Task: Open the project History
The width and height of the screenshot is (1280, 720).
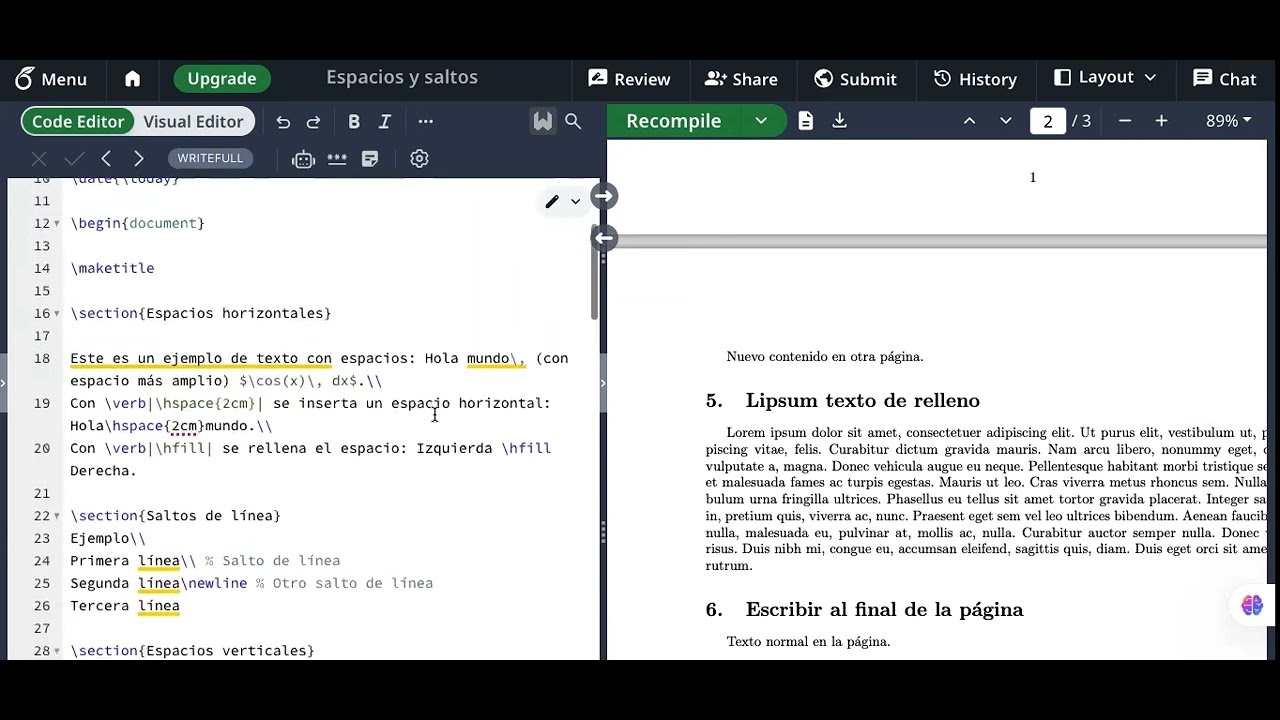Action: point(975,79)
